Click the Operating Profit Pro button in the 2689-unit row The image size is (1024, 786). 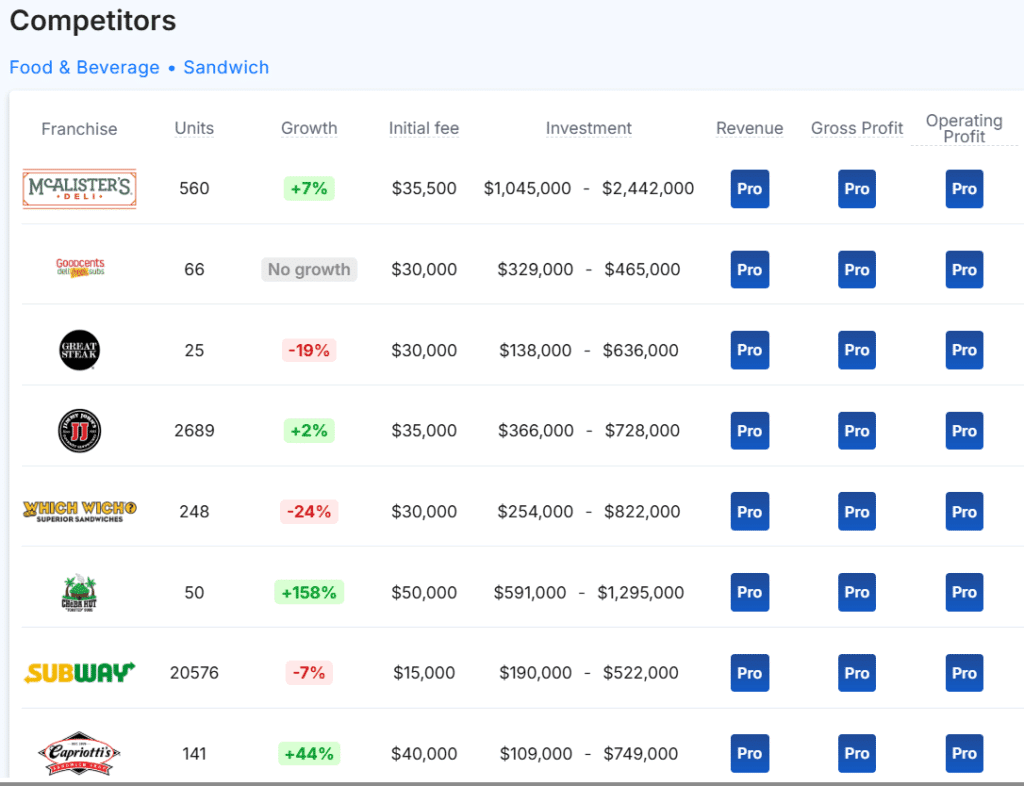point(964,431)
